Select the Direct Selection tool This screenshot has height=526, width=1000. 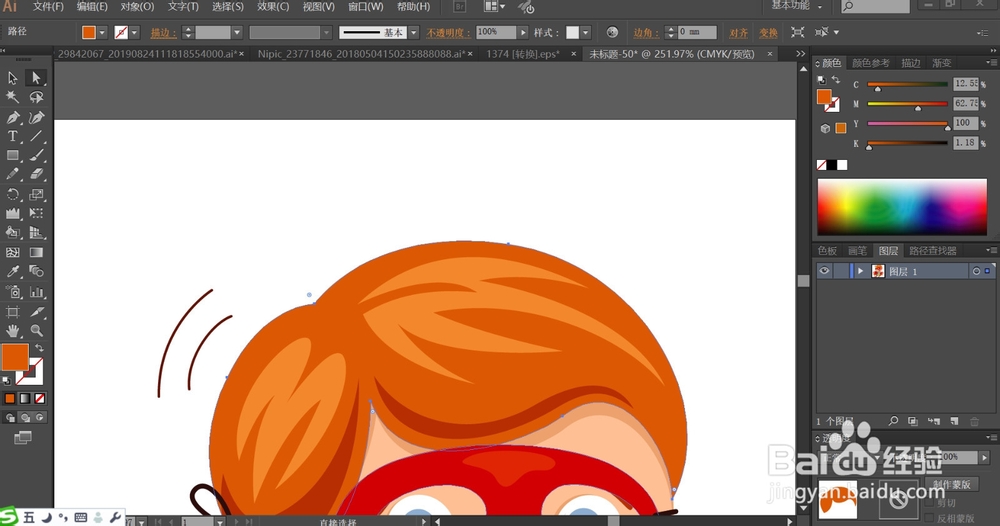(x=36, y=78)
